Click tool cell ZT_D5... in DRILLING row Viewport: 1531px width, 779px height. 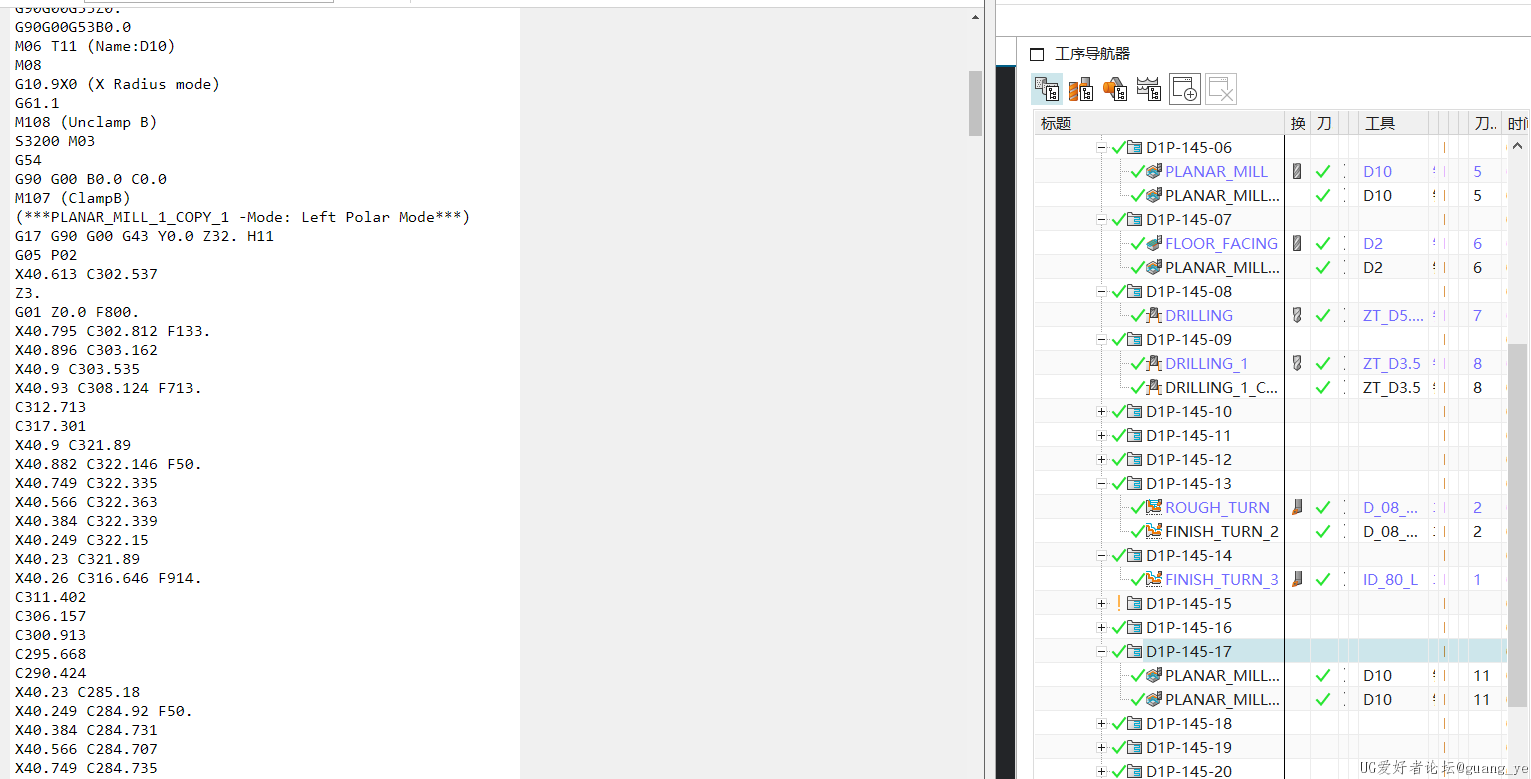tap(1392, 315)
